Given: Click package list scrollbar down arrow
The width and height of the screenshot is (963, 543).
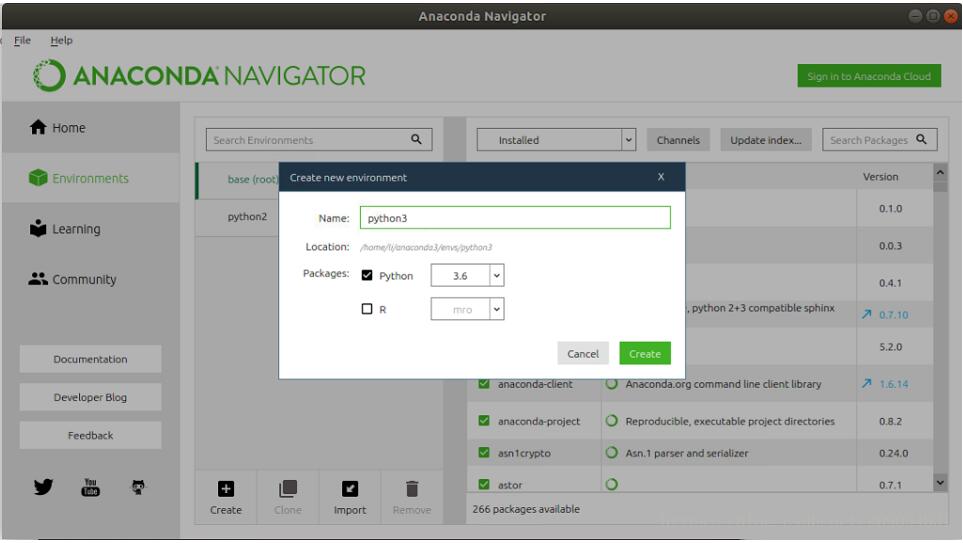Looking at the screenshot, I should tap(940, 483).
